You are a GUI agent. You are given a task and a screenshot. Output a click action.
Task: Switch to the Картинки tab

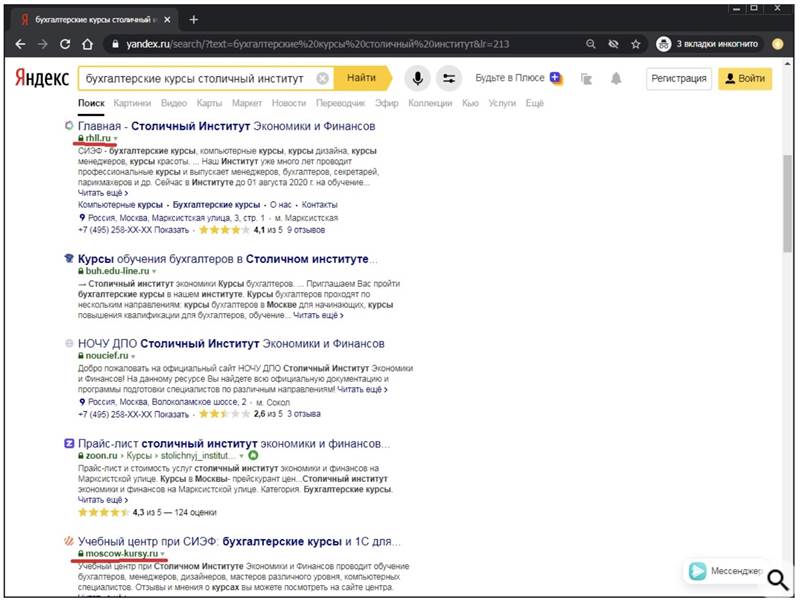(132, 103)
